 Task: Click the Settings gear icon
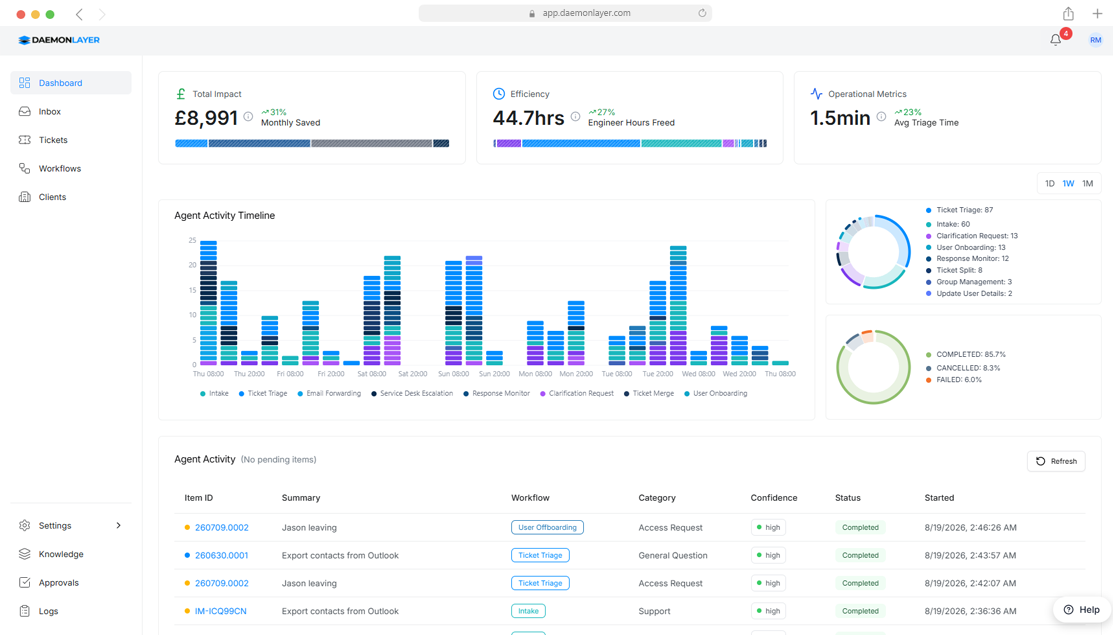[25, 525]
